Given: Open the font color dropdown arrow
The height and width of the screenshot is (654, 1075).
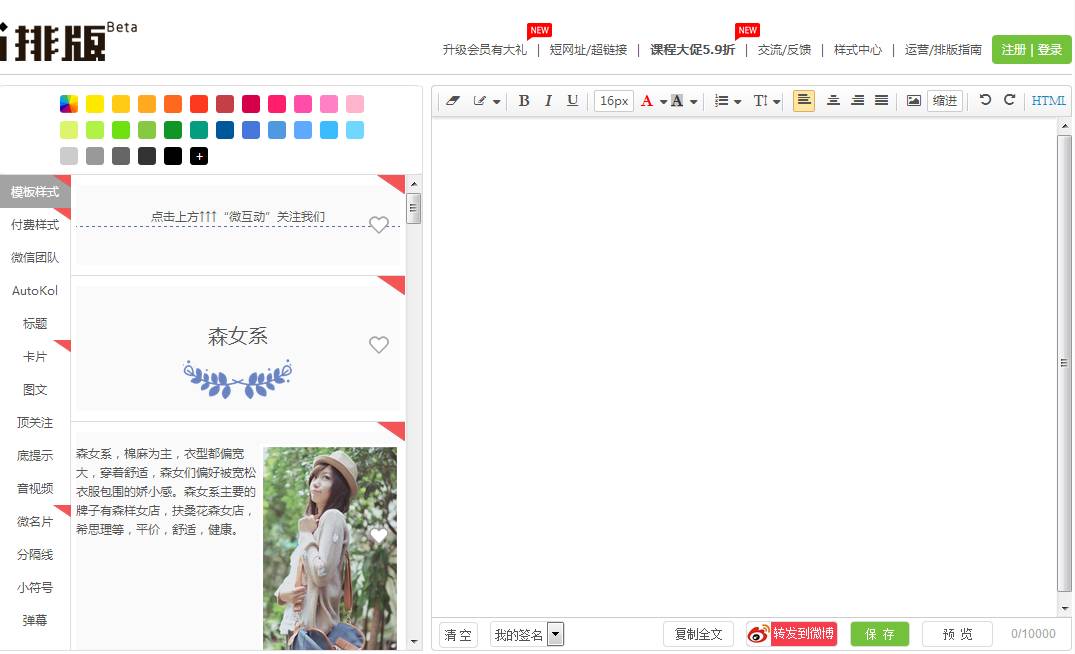Looking at the screenshot, I should click(x=661, y=100).
